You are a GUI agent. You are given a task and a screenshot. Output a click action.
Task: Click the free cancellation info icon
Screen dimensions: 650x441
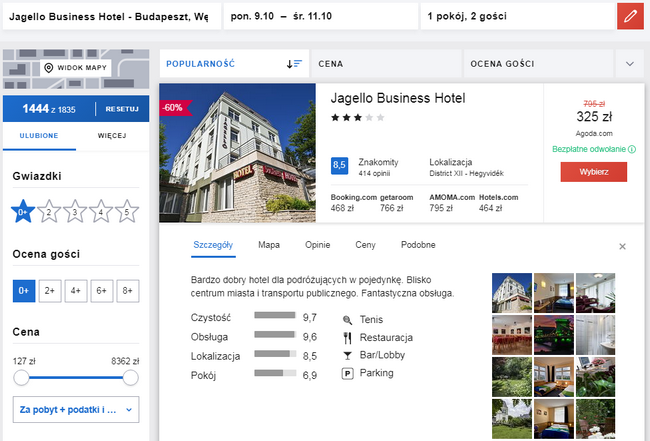(x=632, y=150)
